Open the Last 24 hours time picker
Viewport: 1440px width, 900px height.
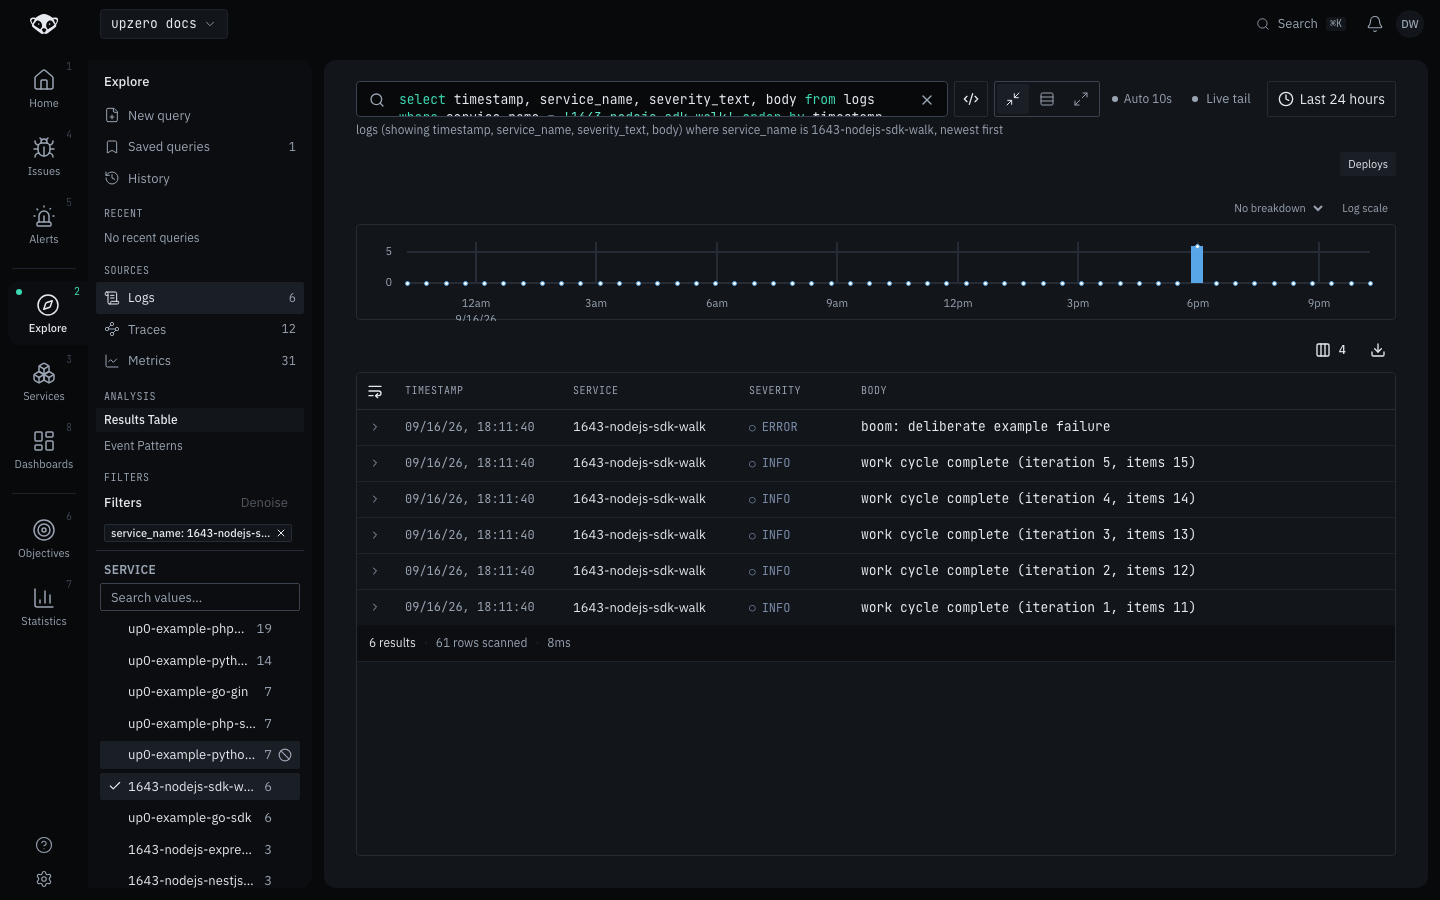point(1331,99)
